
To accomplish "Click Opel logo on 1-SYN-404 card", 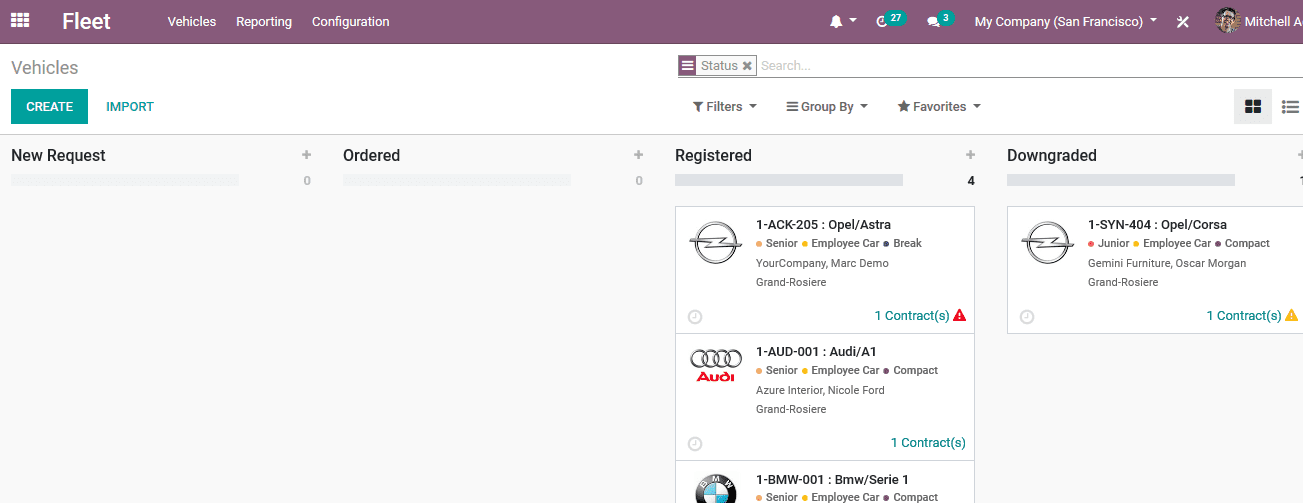I will click(1048, 243).
